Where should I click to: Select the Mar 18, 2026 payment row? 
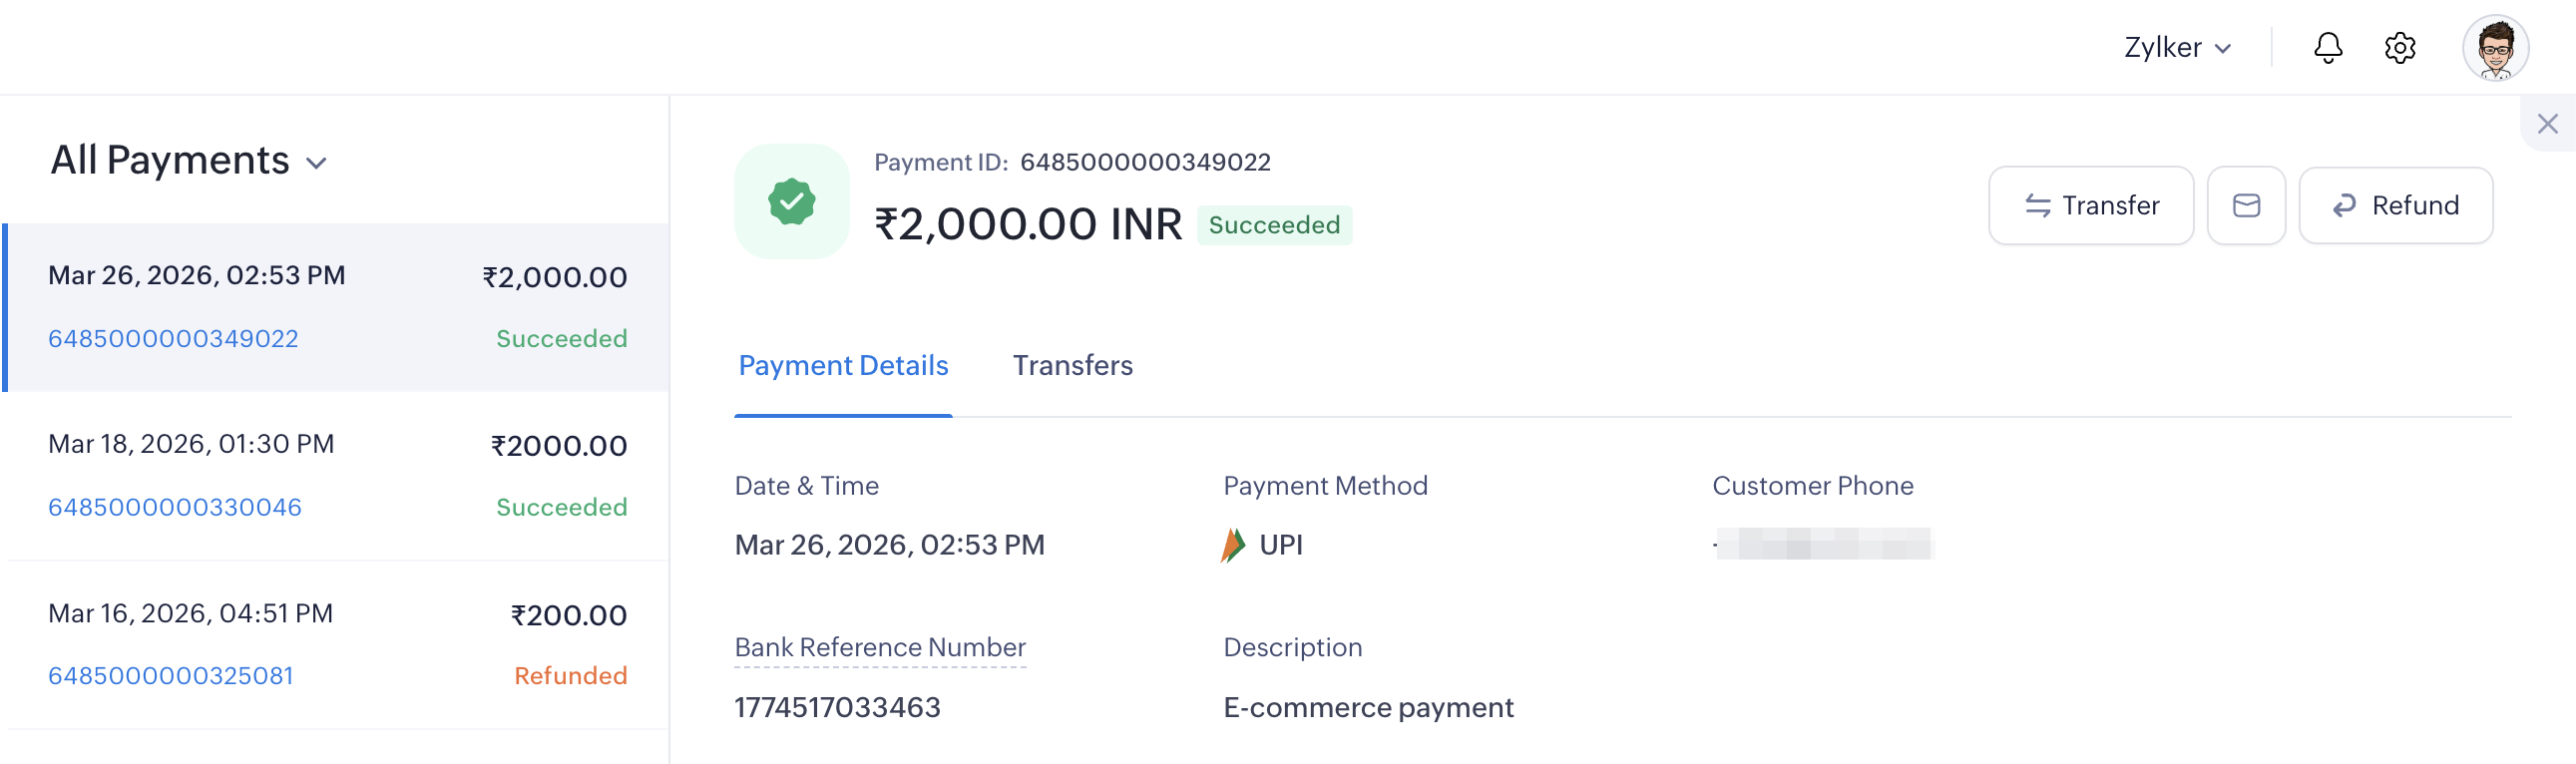click(x=337, y=475)
